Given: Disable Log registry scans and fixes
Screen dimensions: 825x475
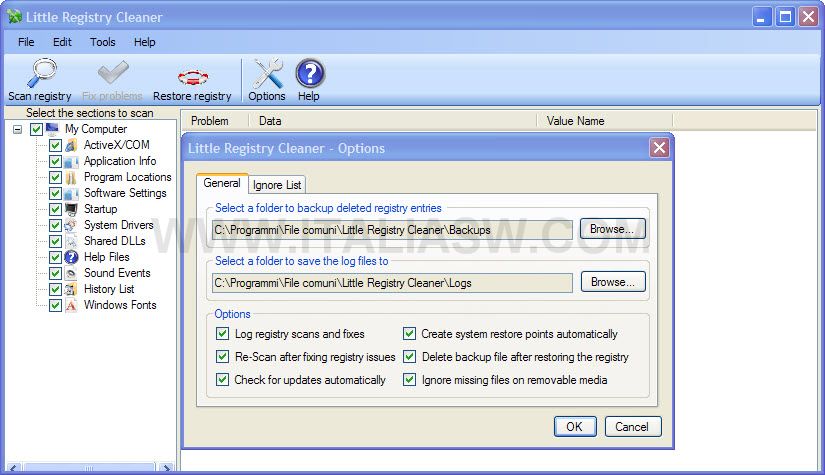Looking at the screenshot, I should tap(223, 333).
